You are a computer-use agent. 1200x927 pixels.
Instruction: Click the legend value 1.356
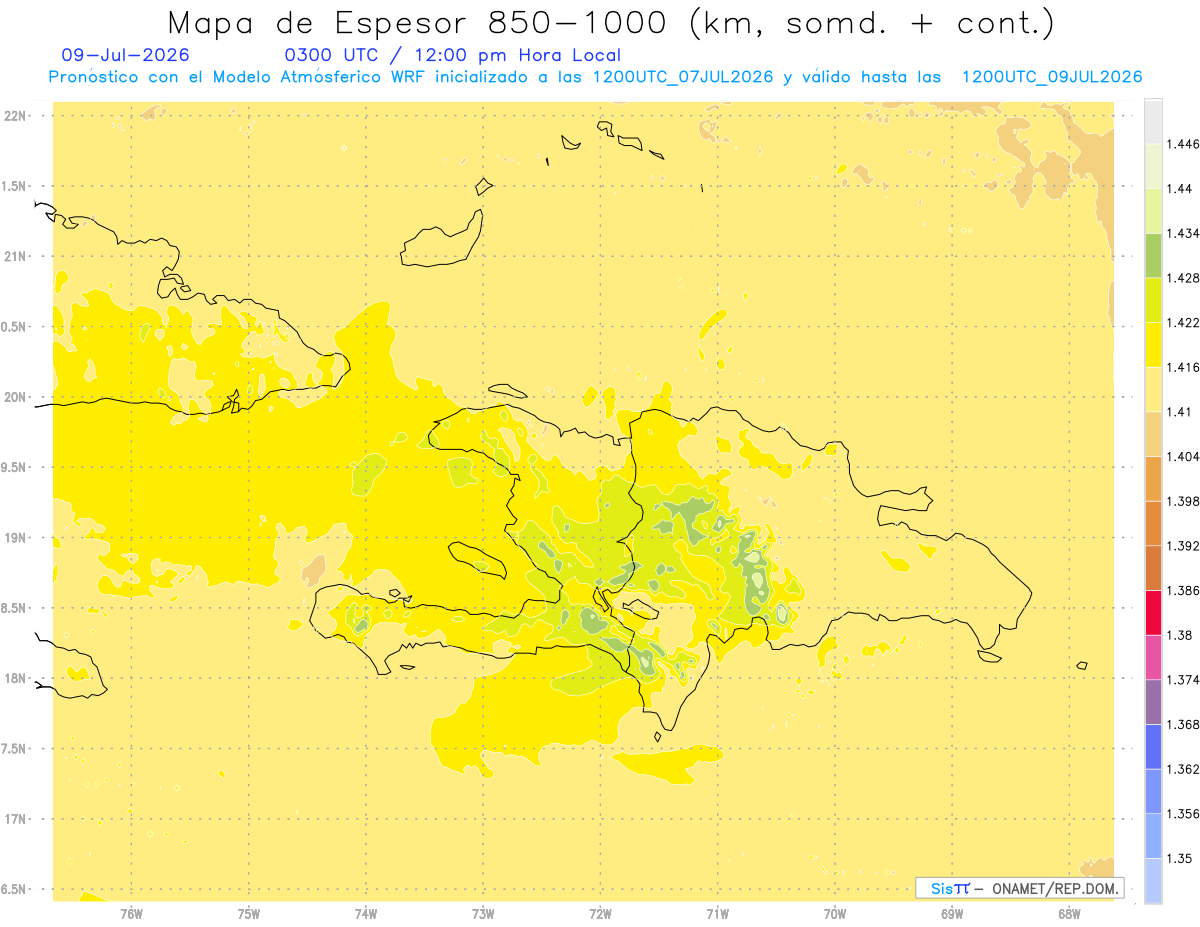1184,814
